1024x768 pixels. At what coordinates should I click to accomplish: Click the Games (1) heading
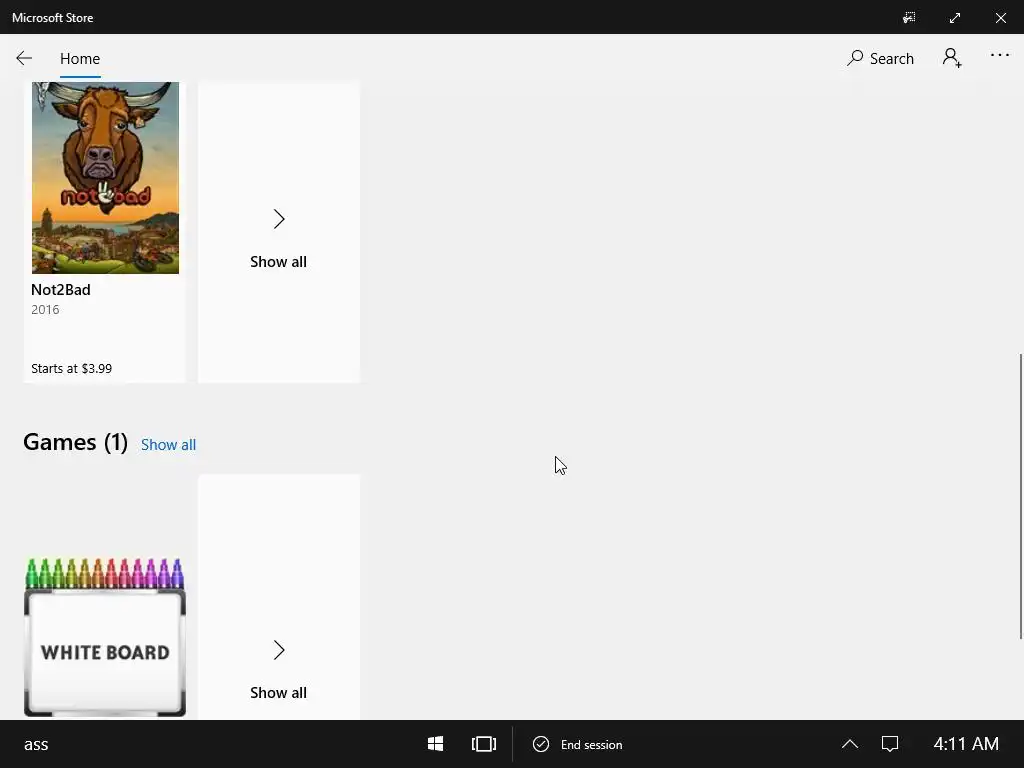click(x=75, y=442)
